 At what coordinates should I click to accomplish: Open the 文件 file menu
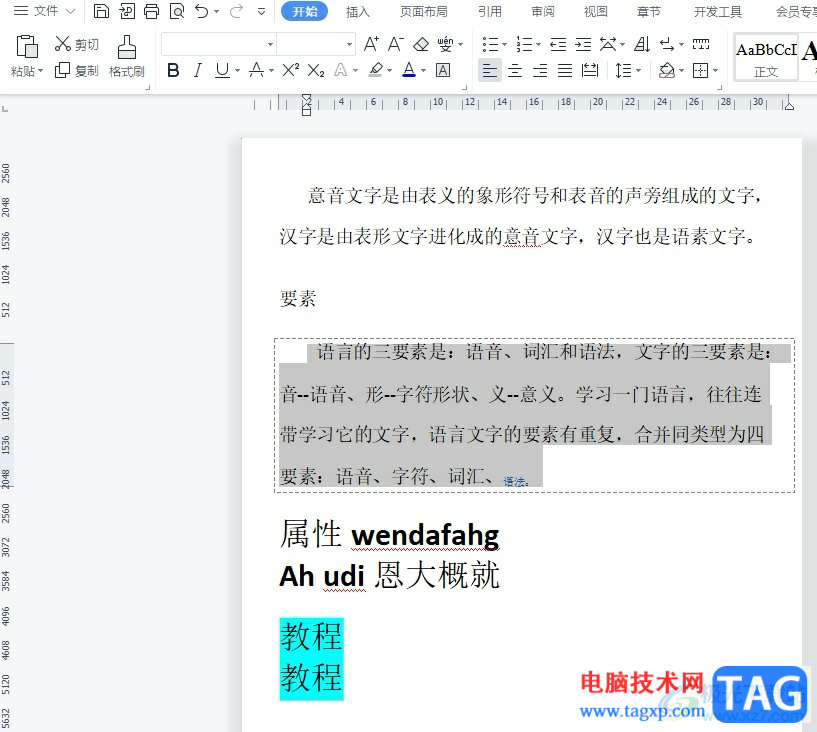click(x=45, y=11)
